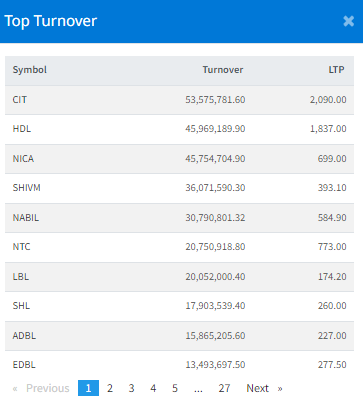Select the CIT symbol row
The width and height of the screenshot is (363, 410).
coord(179,100)
